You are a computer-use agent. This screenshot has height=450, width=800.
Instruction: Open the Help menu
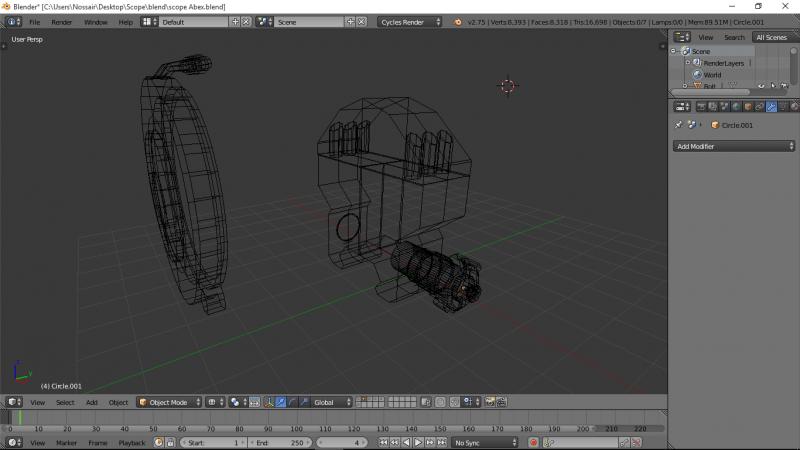pos(125,22)
